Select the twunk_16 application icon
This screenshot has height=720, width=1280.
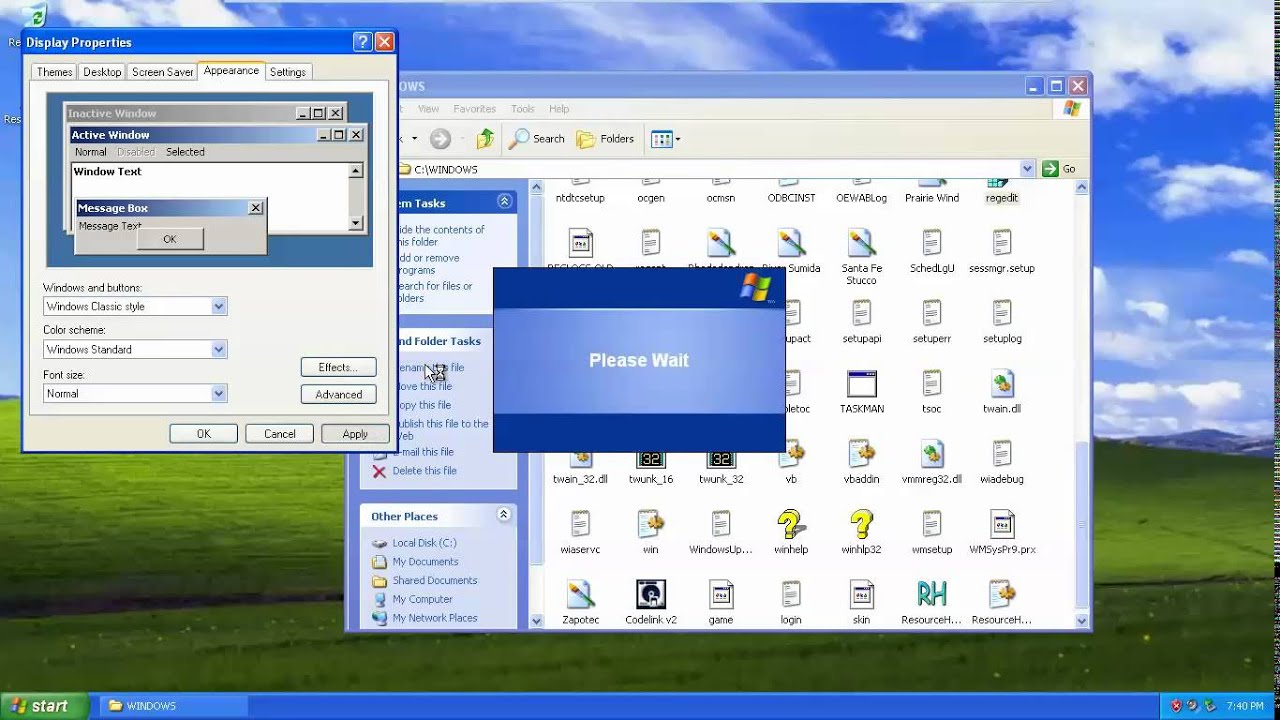650,459
